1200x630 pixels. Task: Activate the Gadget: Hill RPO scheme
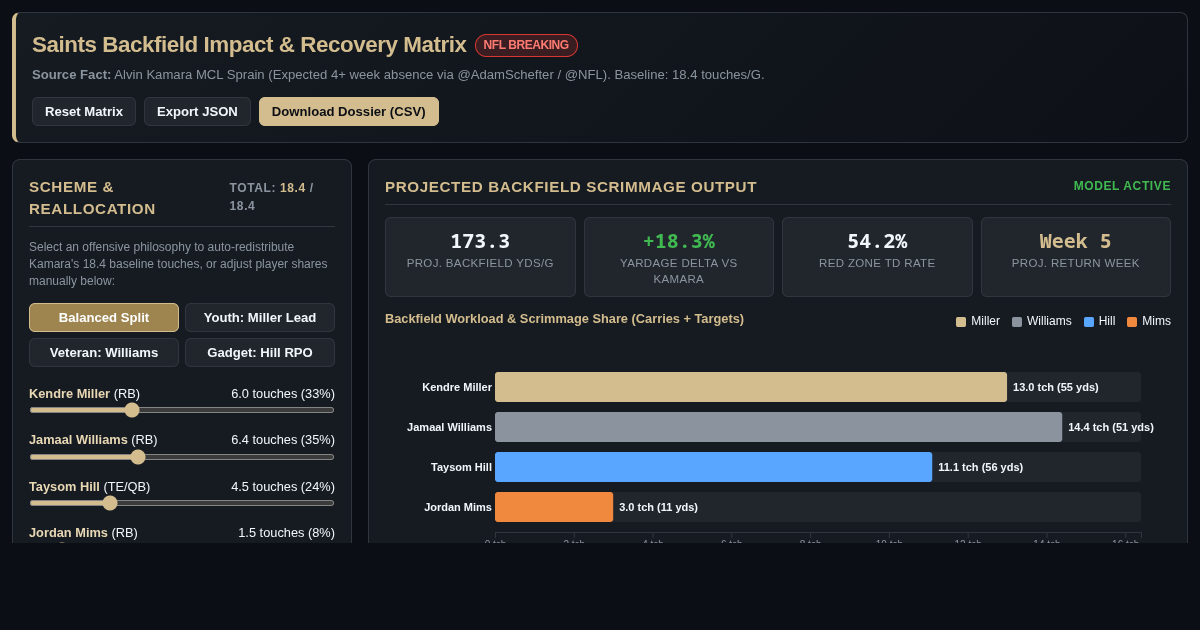260,352
